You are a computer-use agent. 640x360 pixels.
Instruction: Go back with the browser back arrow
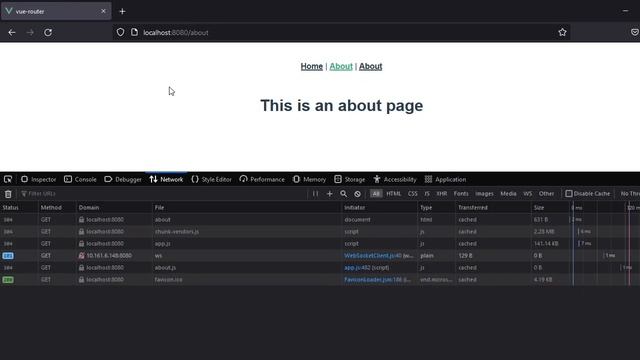tap(12, 32)
